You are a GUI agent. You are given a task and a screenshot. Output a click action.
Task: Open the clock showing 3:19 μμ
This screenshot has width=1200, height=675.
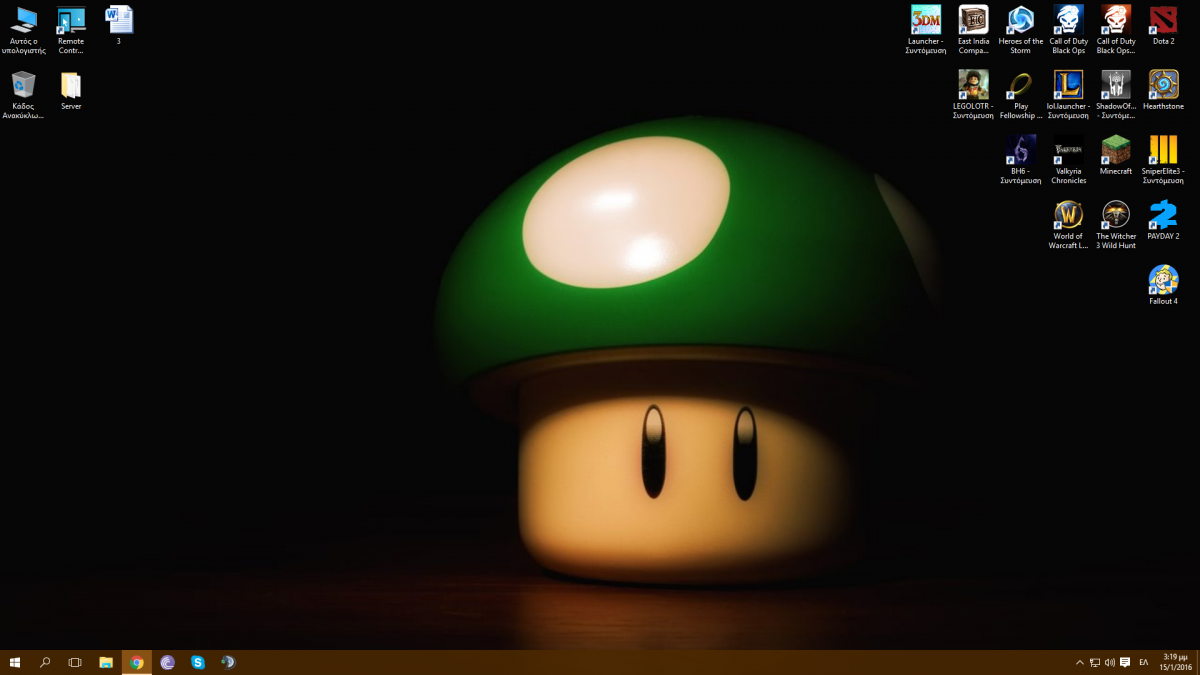[x=1175, y=662]
